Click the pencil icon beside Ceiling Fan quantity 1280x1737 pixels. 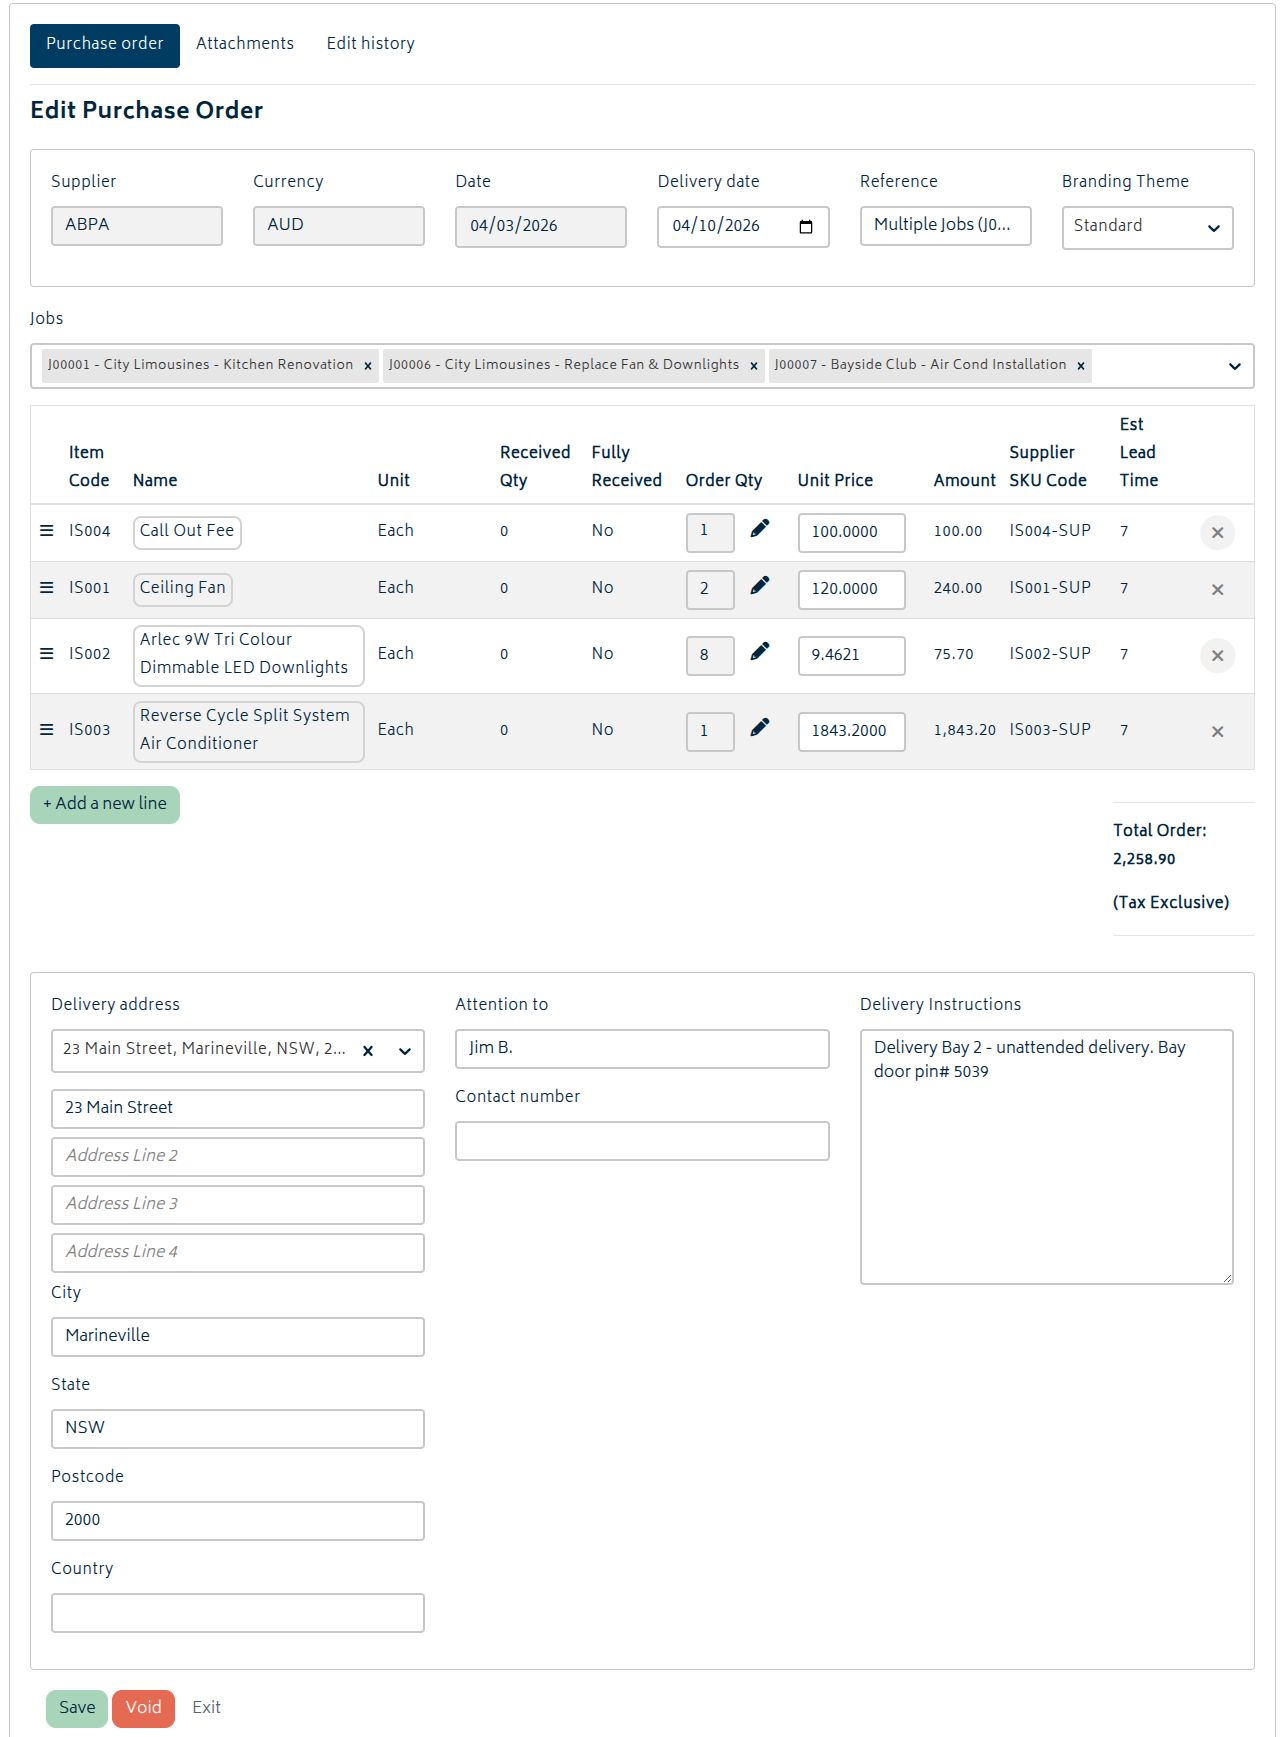click(x=760, y=586)
